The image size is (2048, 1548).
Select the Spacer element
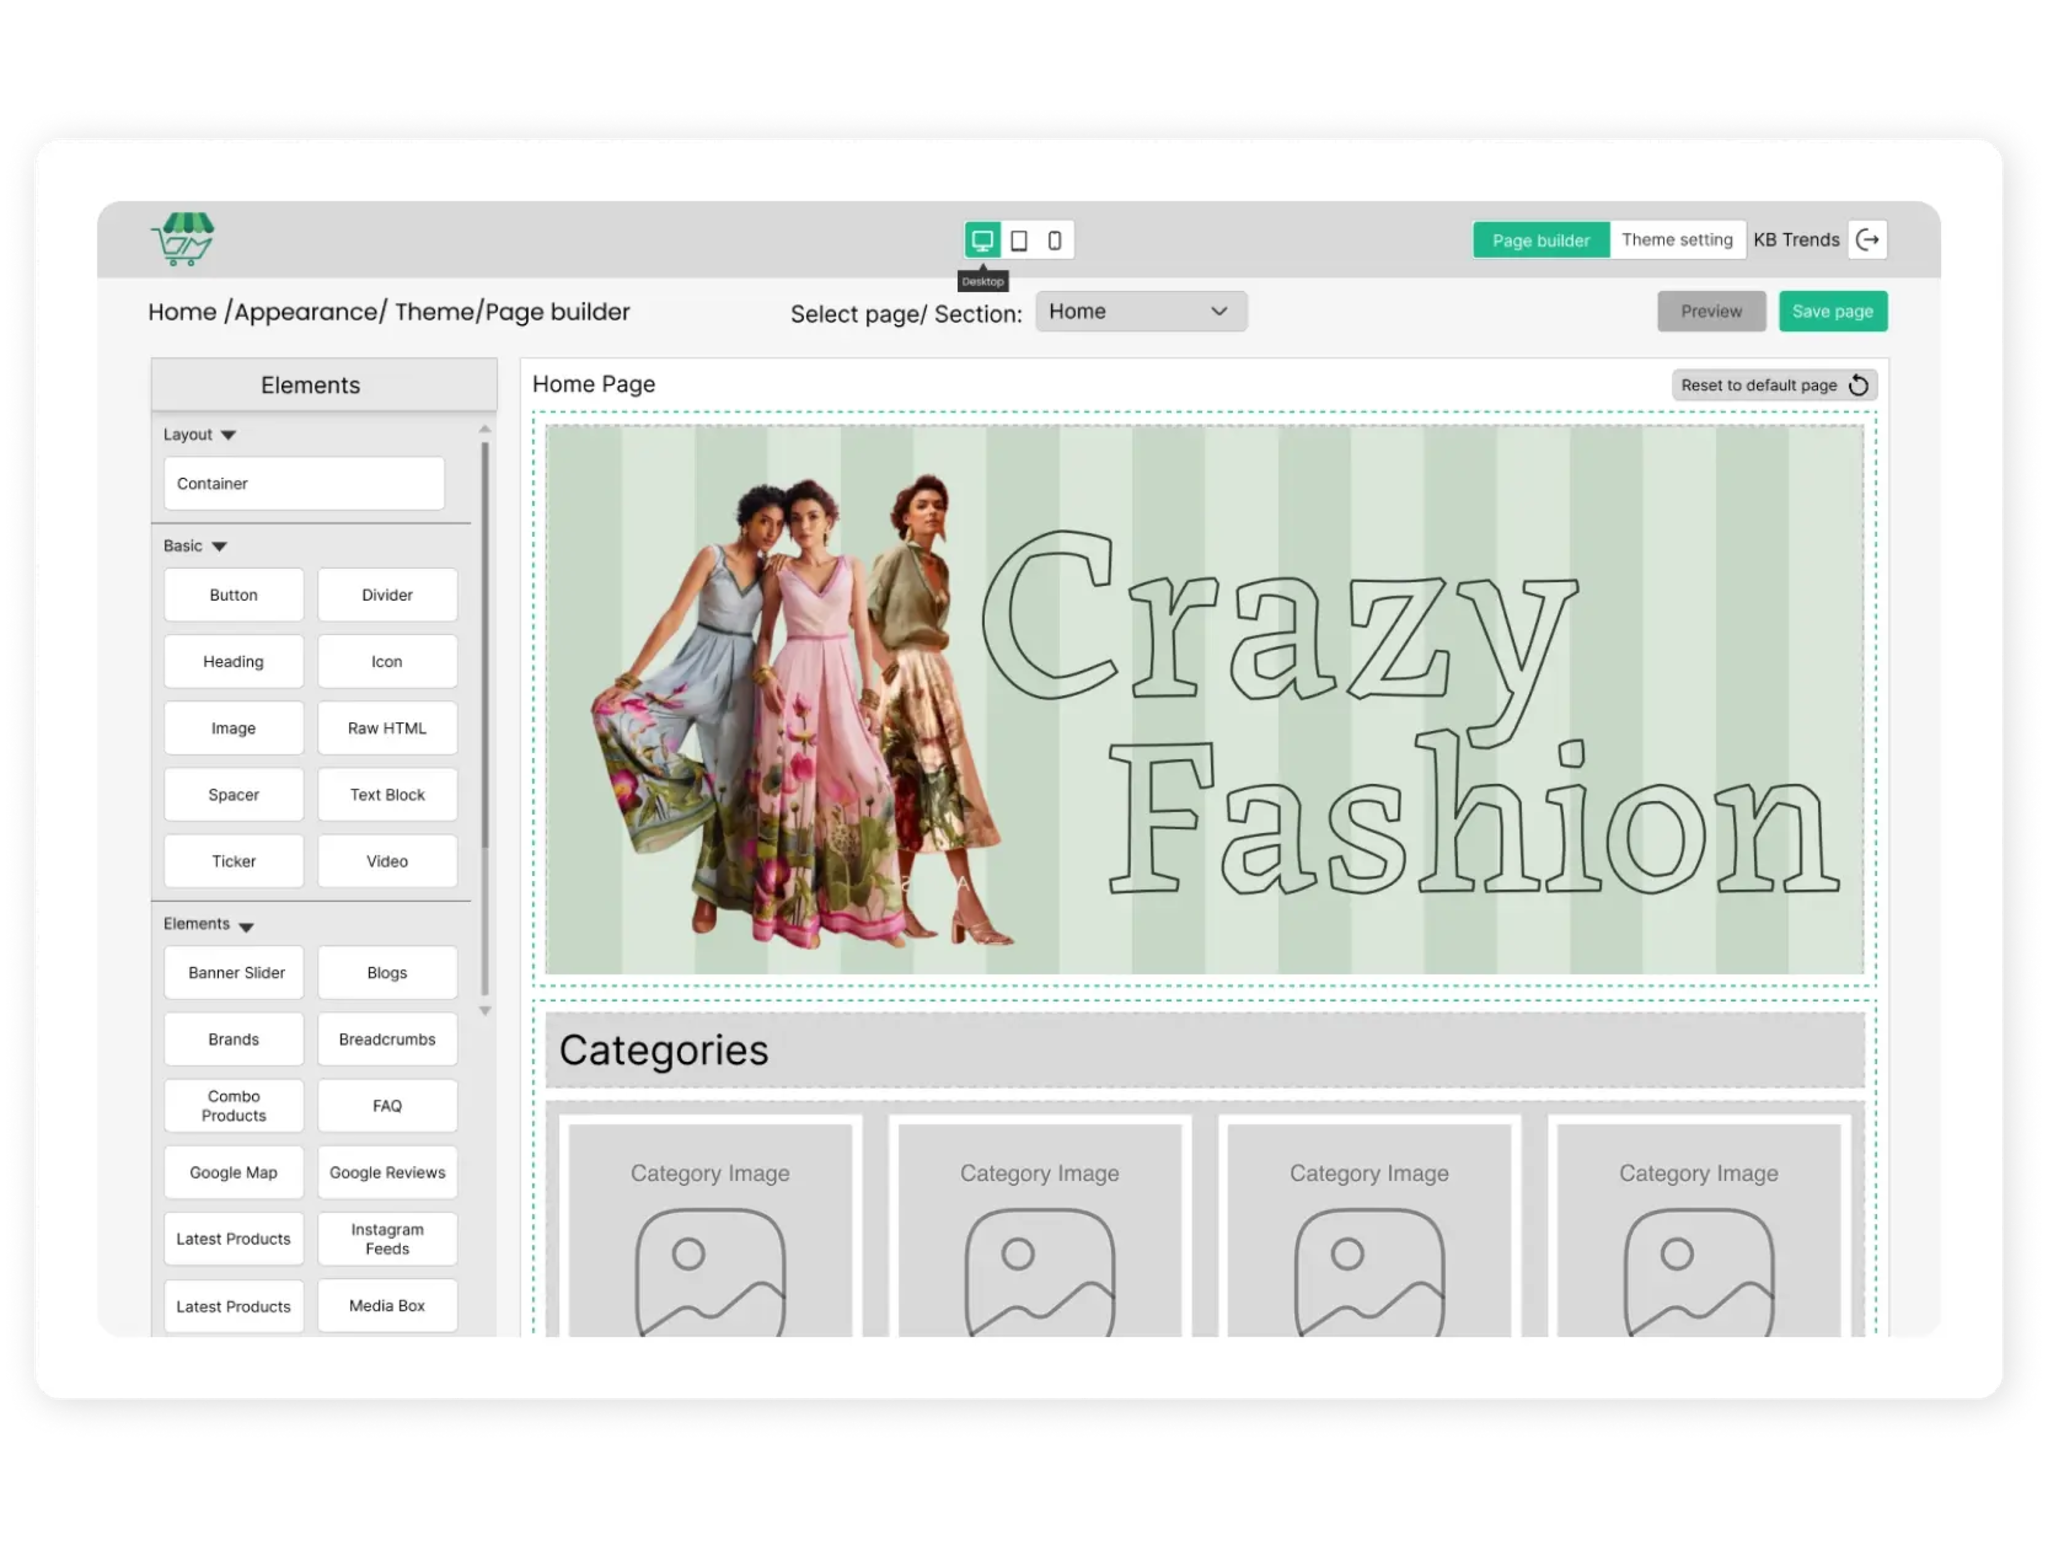[x=234, y=795]
